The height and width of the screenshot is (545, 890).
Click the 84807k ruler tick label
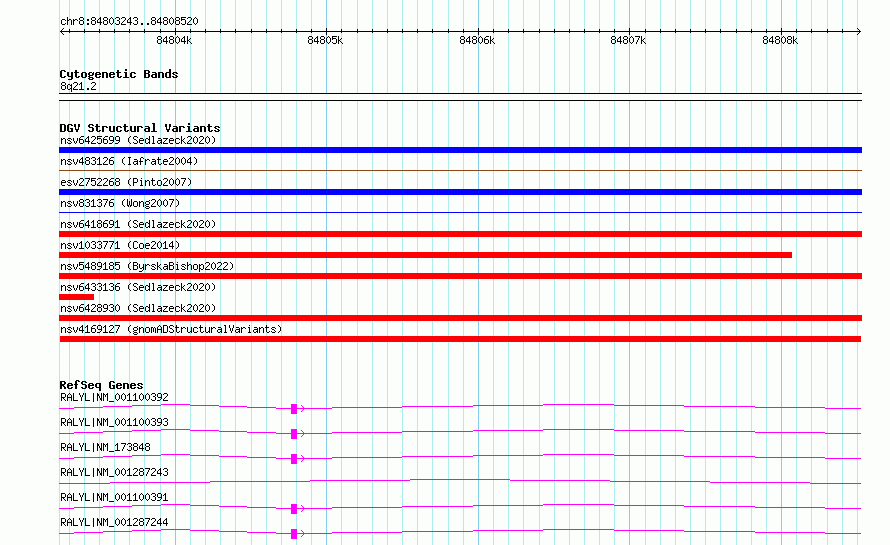[628, 40]
